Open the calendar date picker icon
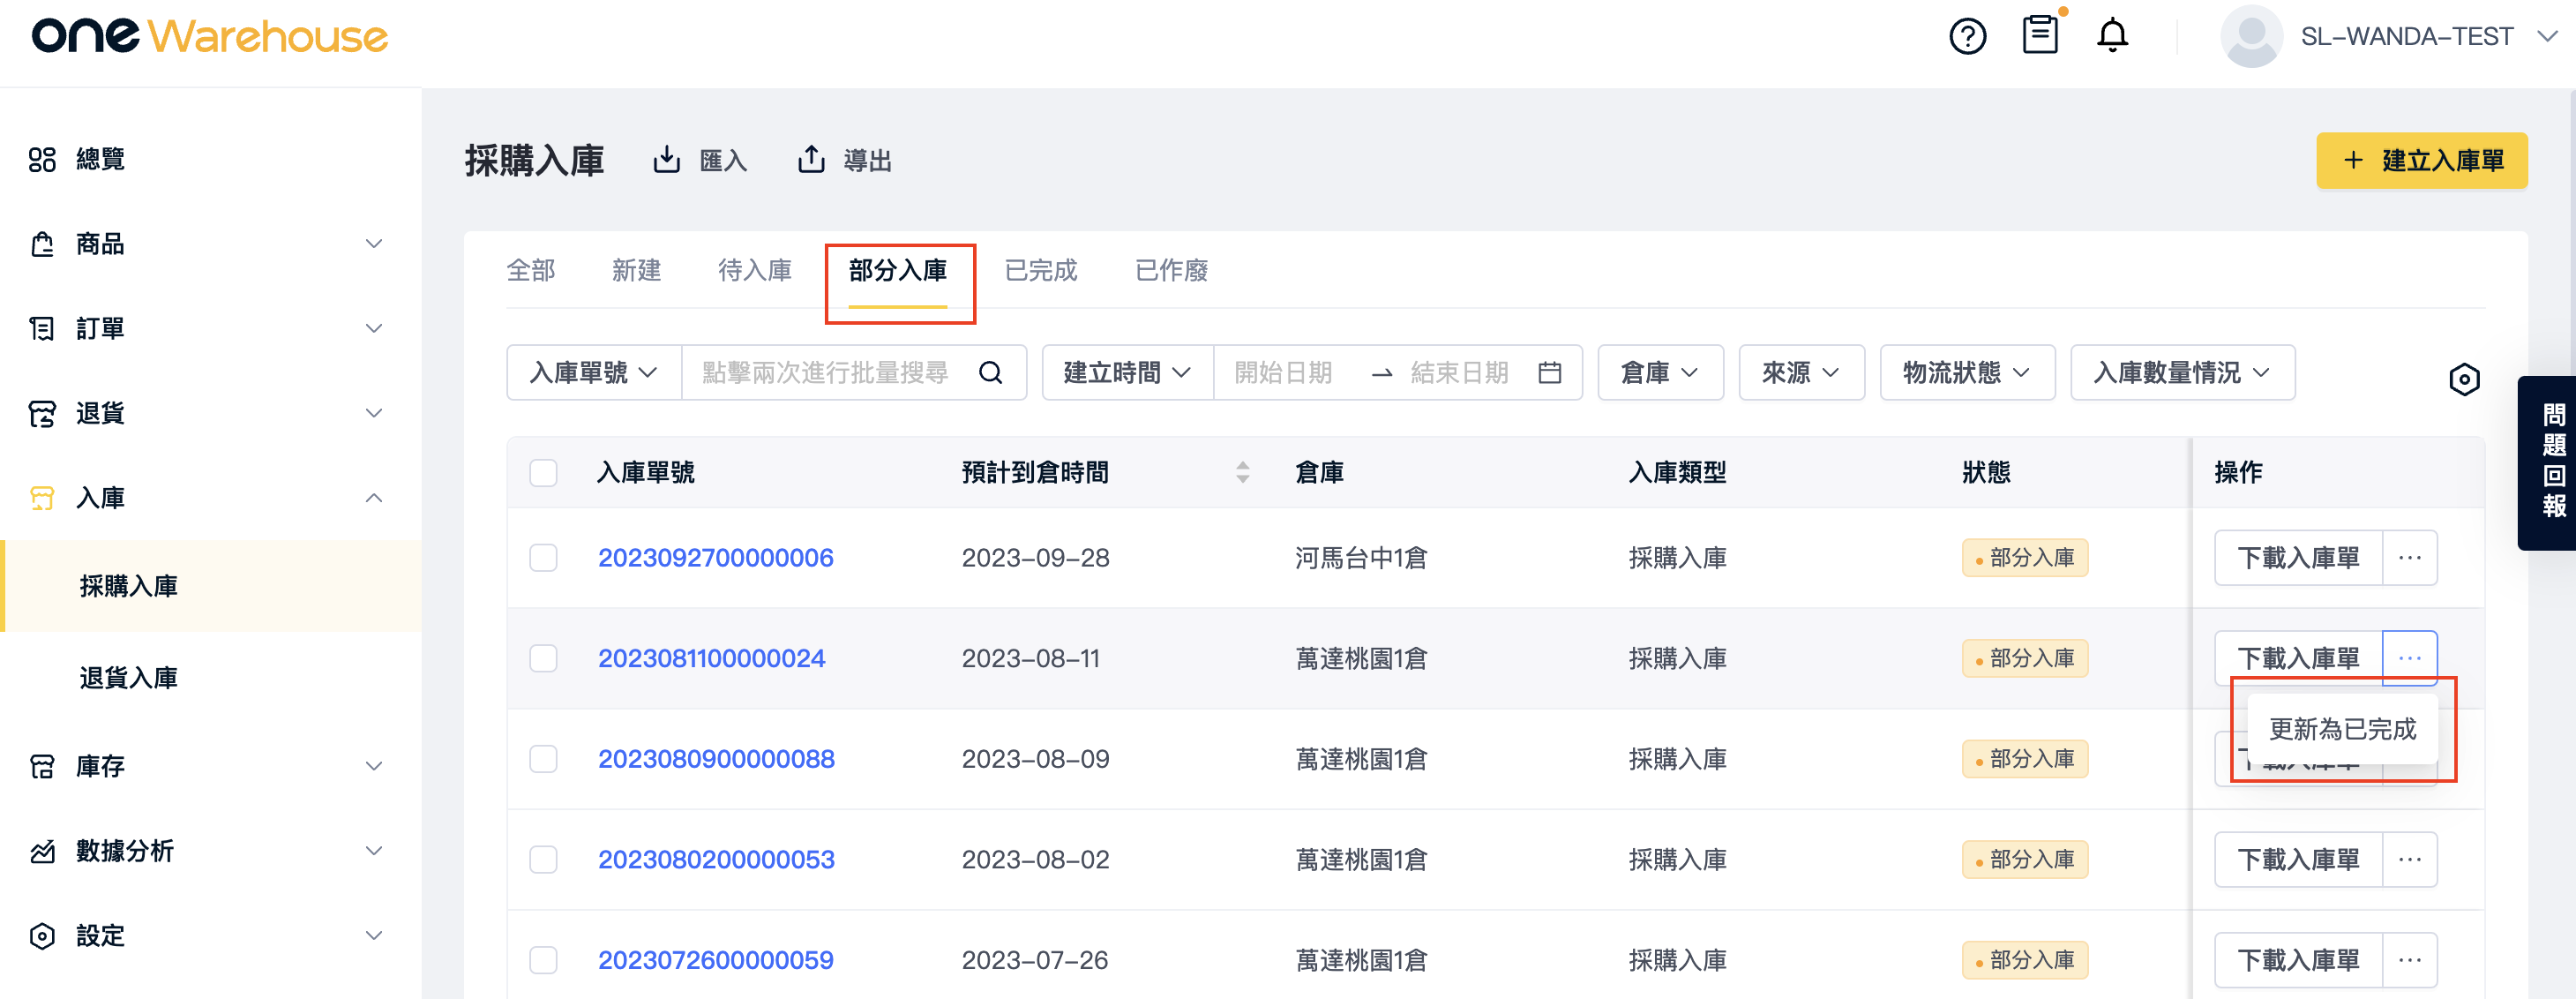Image resolution: width=2576 pixels, height=999 pixels. click(1549, 373)
